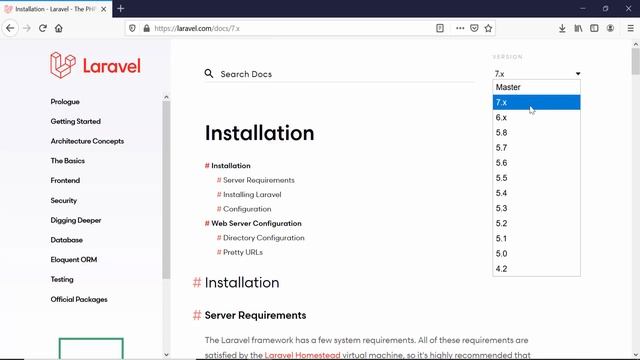Click the main page scrollbar thumb
The width and height of the screenshot is (640, 360).
[x=636, y=61]
